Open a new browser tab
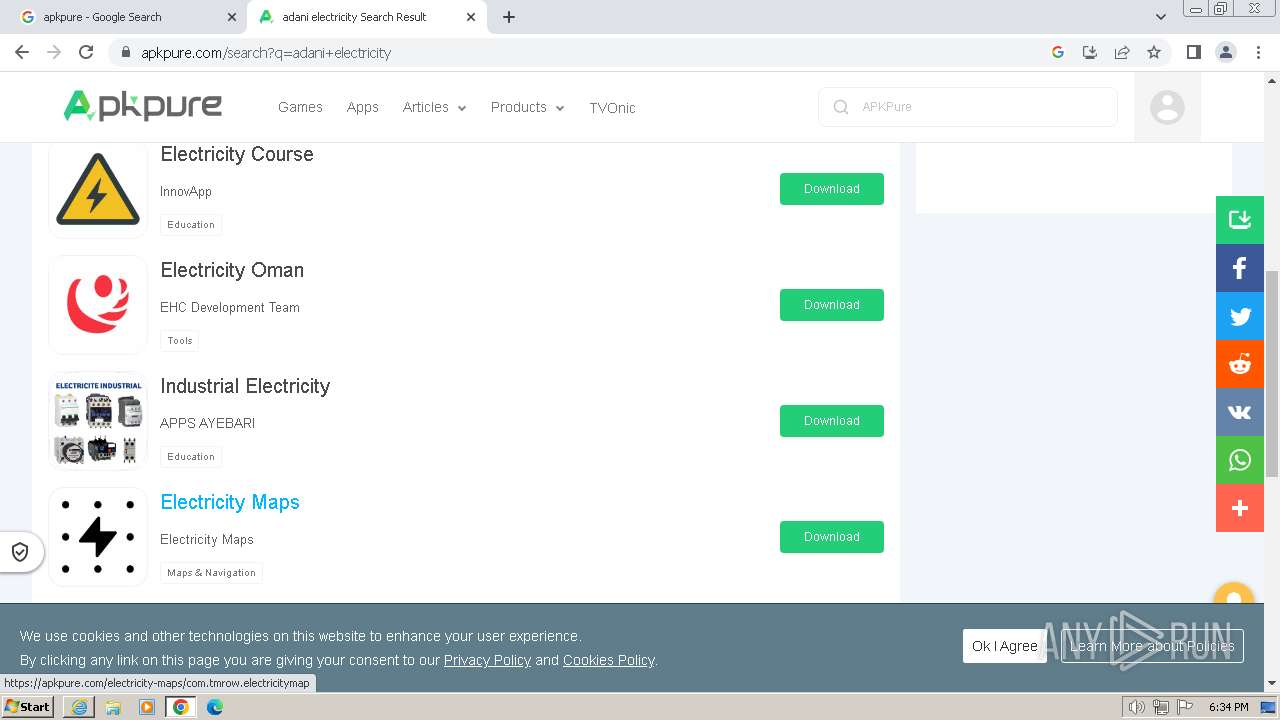 pyautogui.click(x=509, y=17)
